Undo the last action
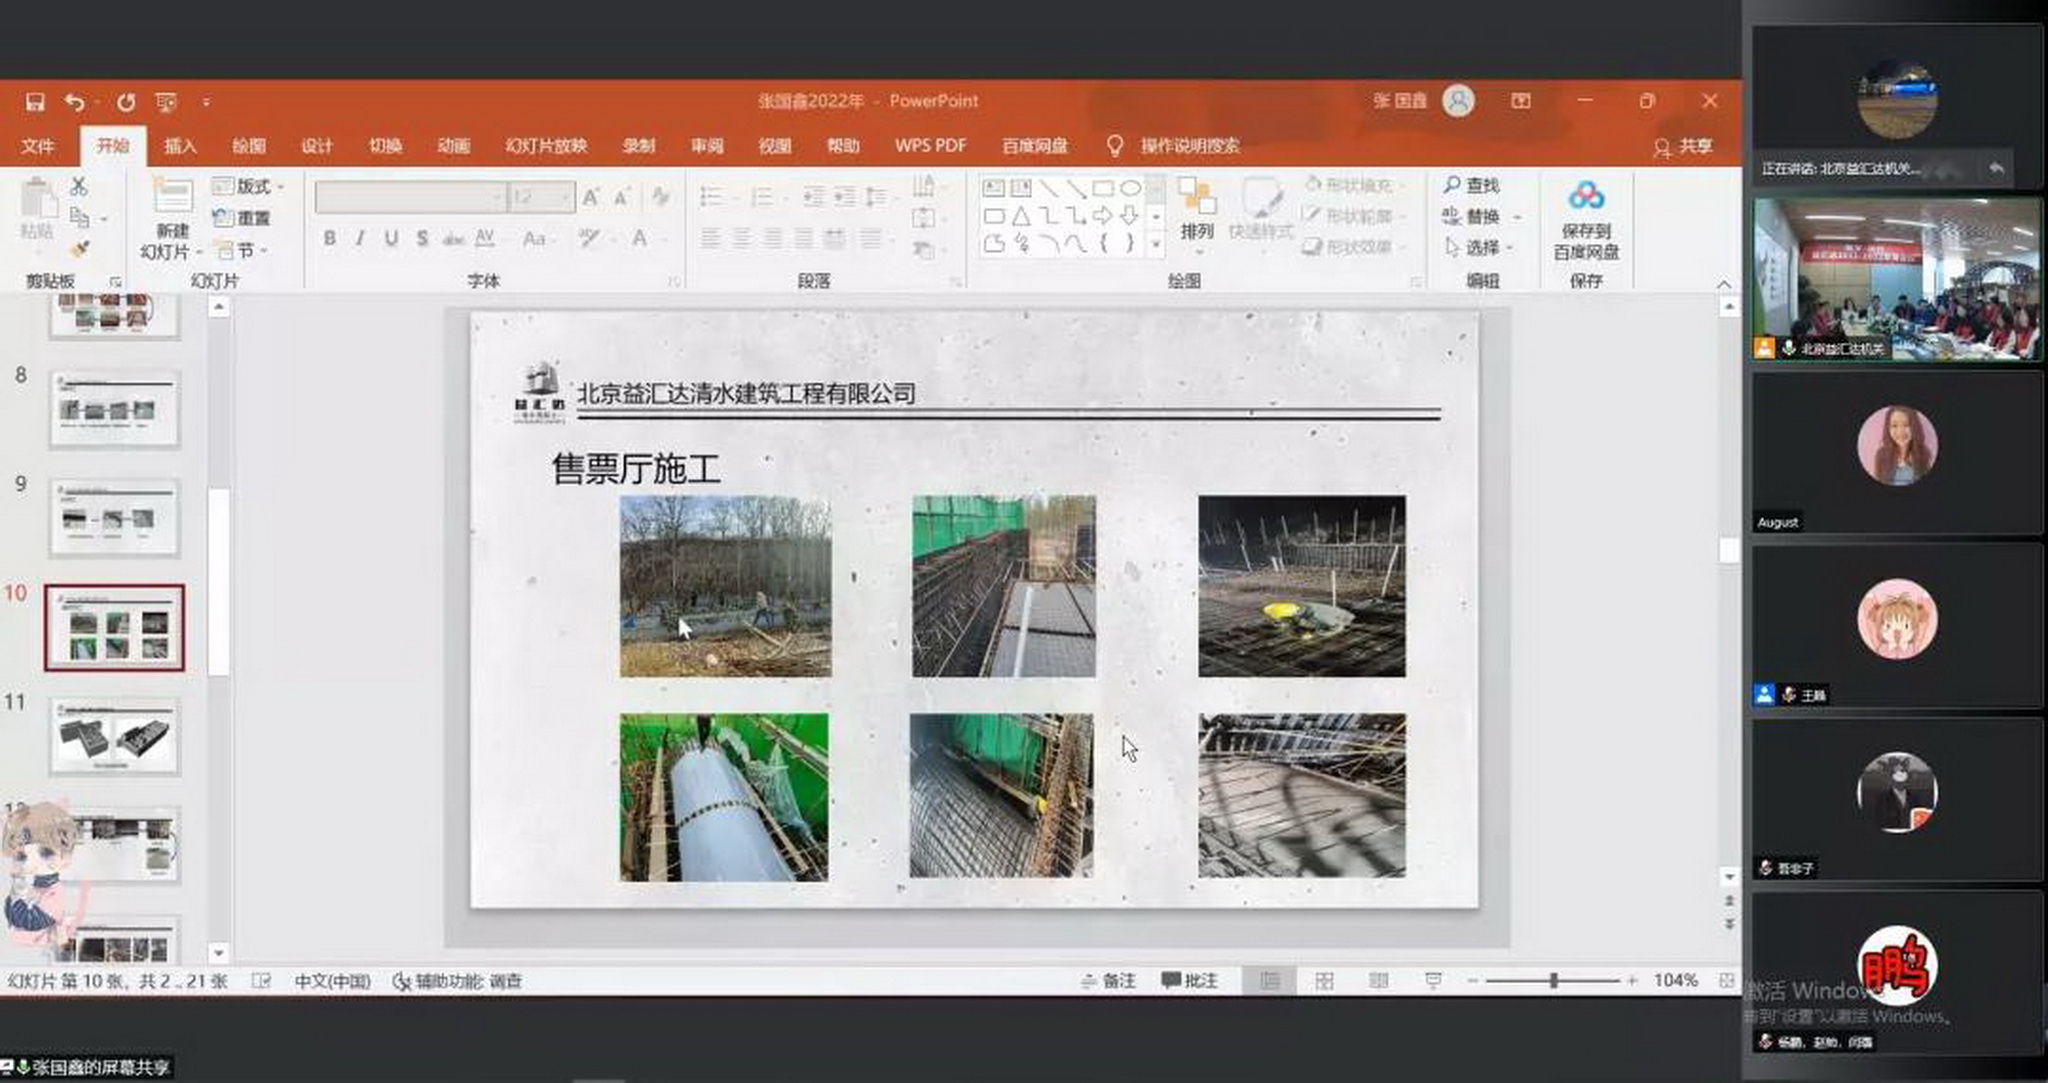The height and width of the screenshot is (1083, 2048). pyautogui.click(x=74, y=102)
